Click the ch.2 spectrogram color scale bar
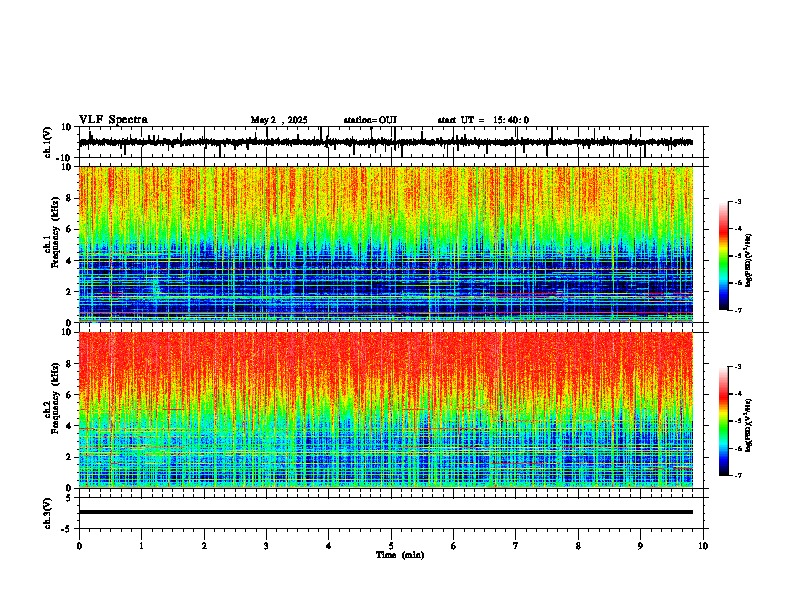Image resolution: width=792 pixels, height=612 pixels. 723,421
